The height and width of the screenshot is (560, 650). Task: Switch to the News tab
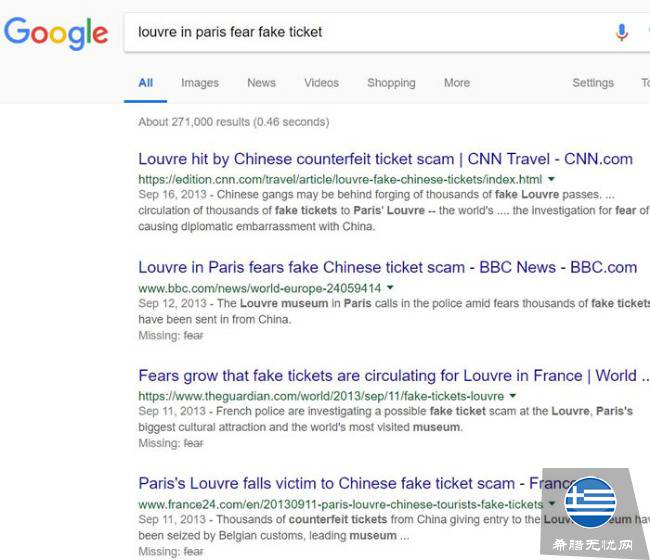point(261,83)
